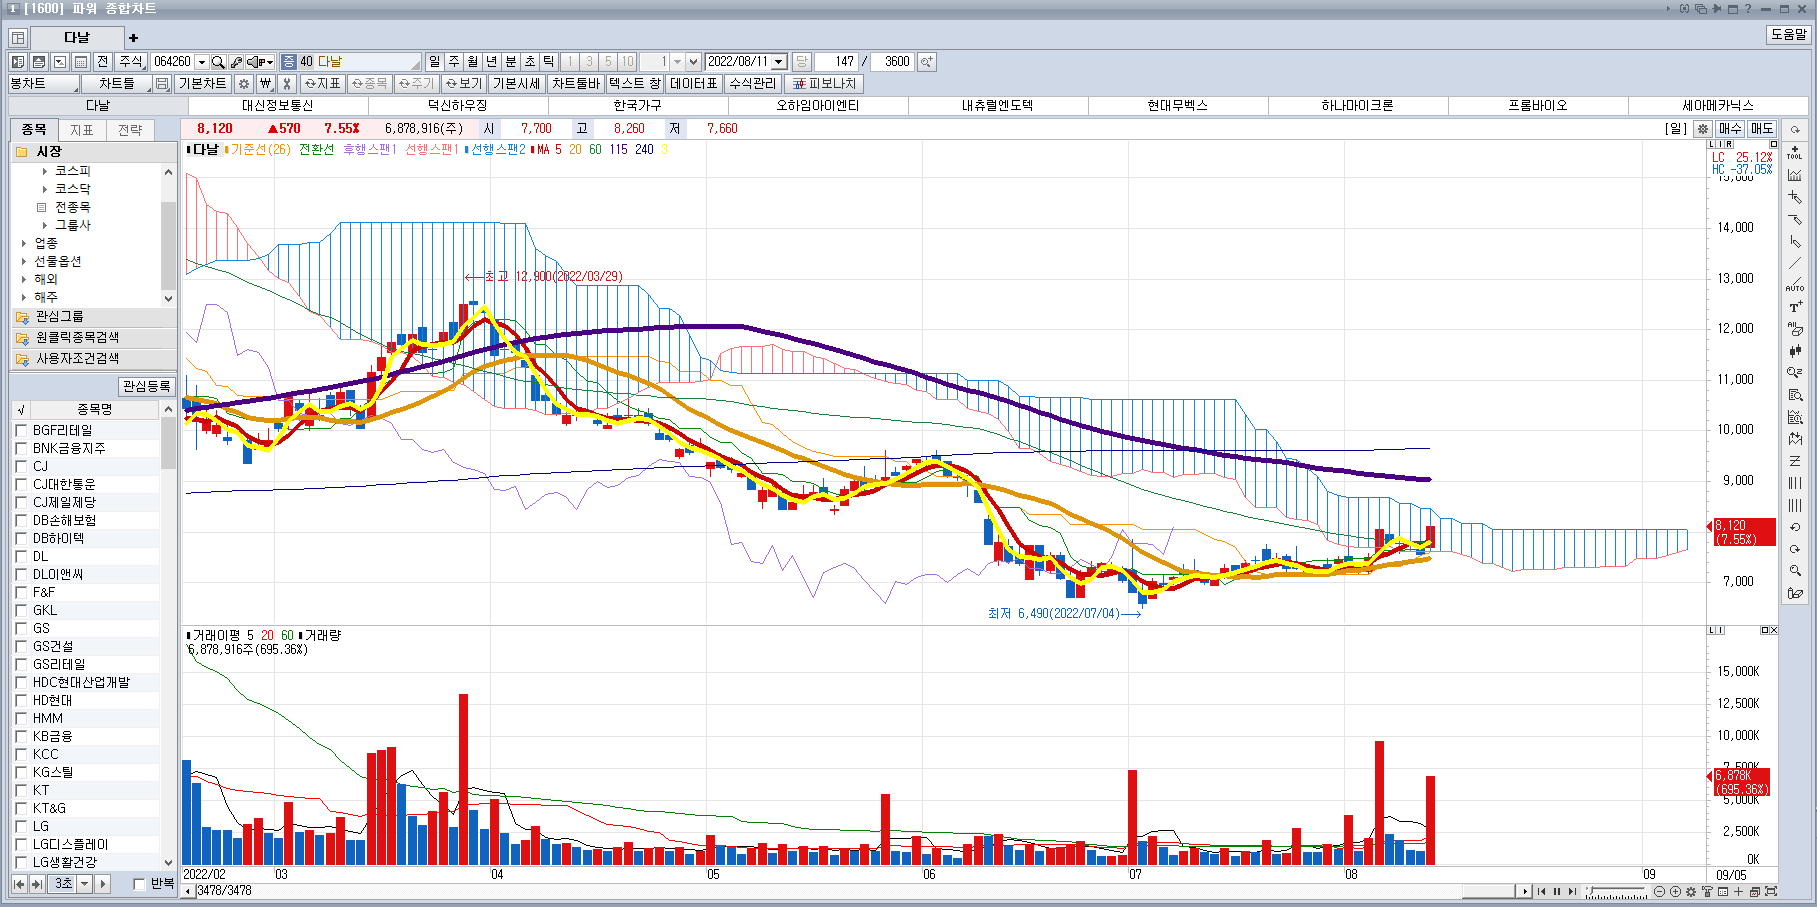Click the chart zoom-out minus circle icon
Viewport: 1817px width, 907px height.
(x=1660, y=891)
